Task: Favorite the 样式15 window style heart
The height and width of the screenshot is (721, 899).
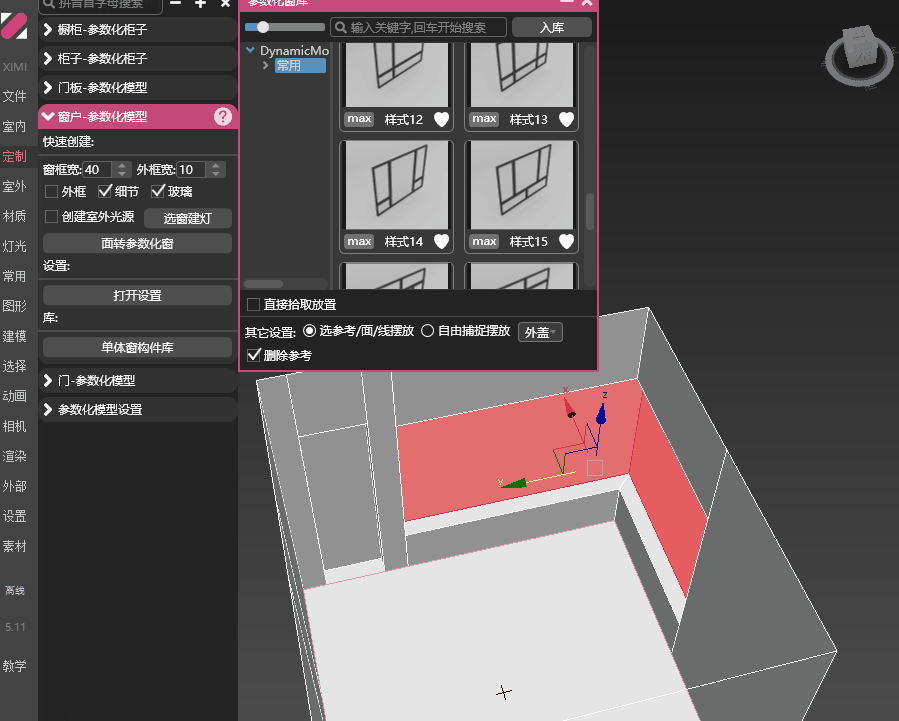Action: [x=566, y=241]
